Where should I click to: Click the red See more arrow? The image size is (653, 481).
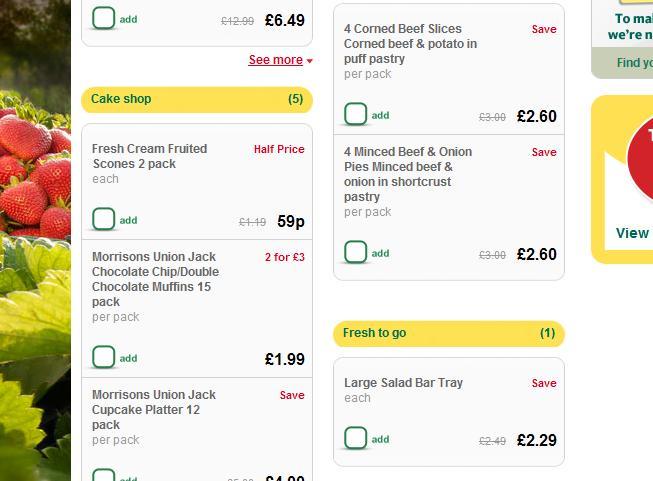(309, 61)
